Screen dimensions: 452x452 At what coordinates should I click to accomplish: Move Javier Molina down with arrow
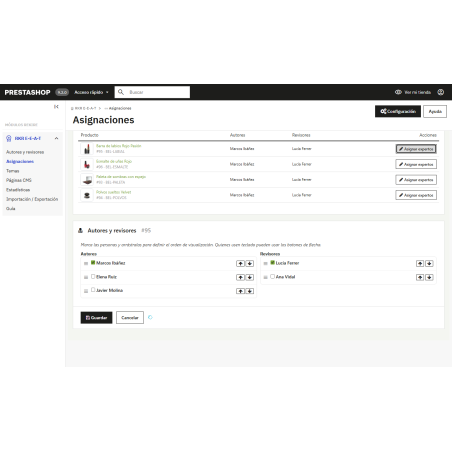[x=250, y=291]
